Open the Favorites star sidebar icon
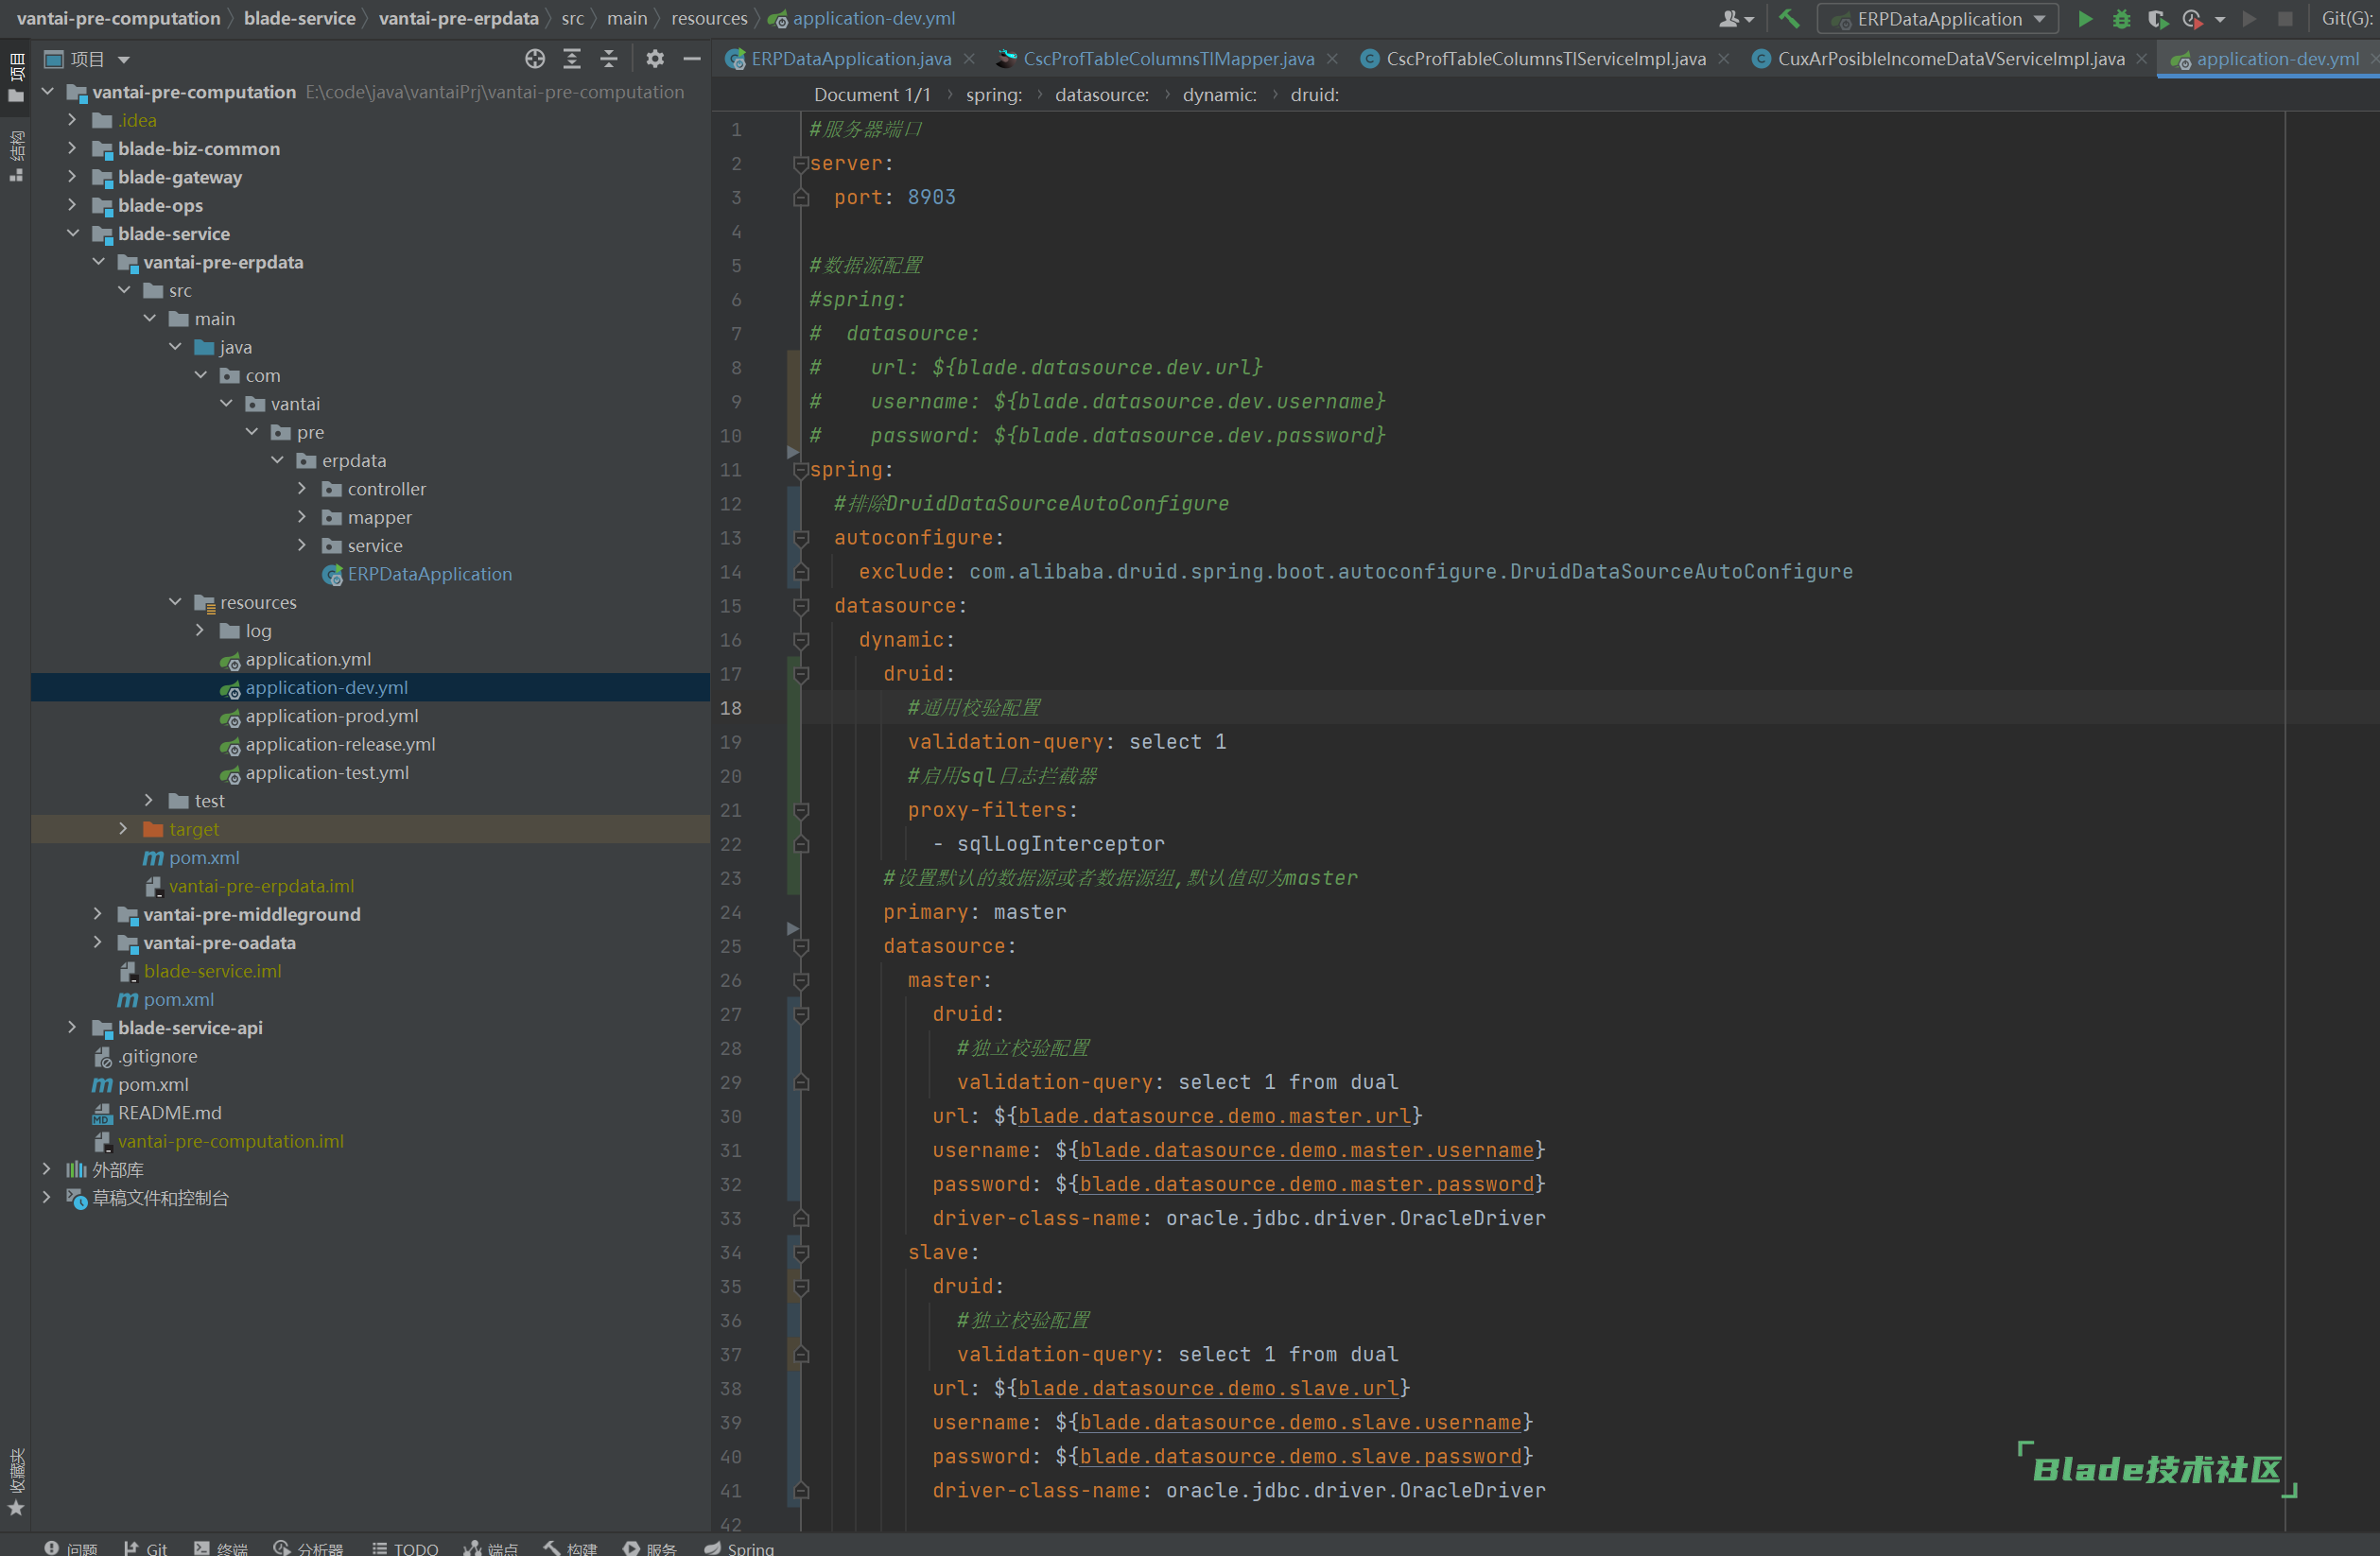Screen dimensions: 2380x1556 pos(16,1507)
